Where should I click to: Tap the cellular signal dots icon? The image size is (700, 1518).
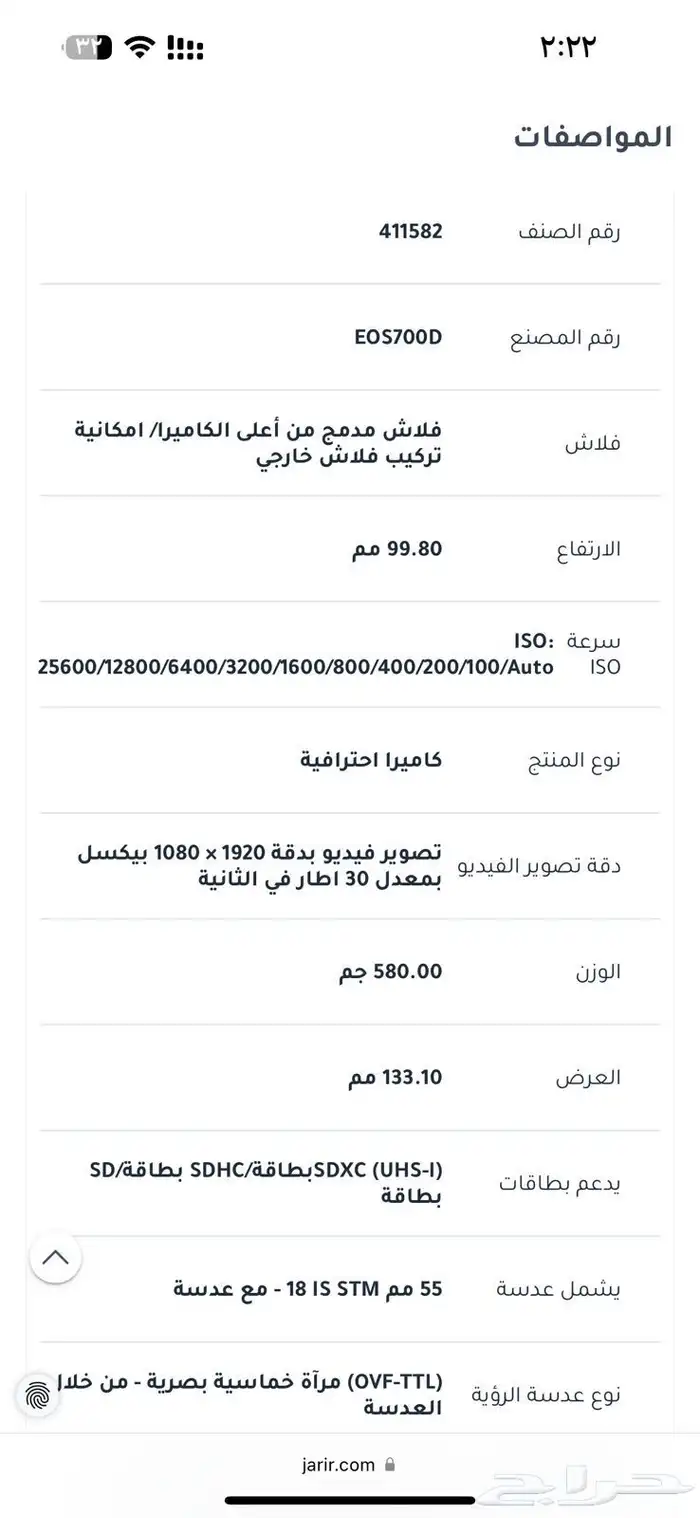click(x=185, y=47)
